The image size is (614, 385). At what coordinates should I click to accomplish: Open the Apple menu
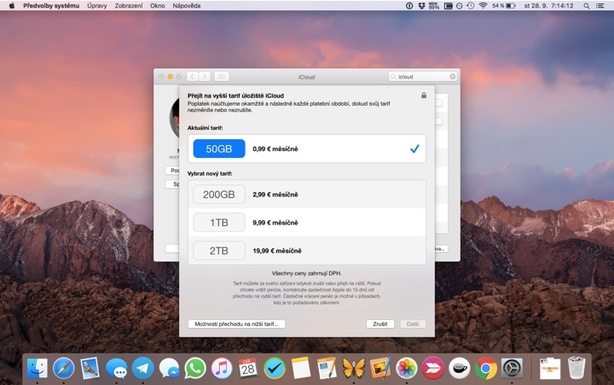coord(11,5)
